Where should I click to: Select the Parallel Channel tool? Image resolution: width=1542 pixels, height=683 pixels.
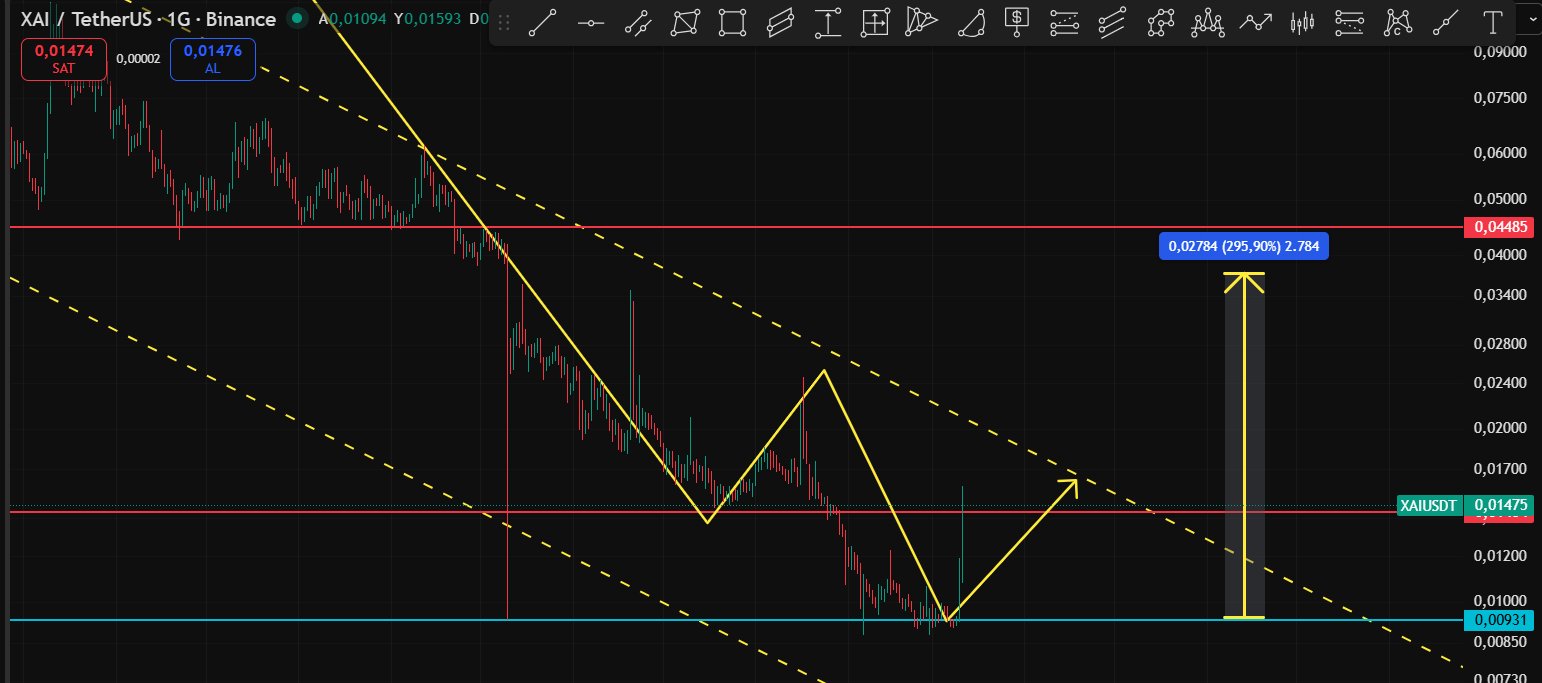(780, 22)
